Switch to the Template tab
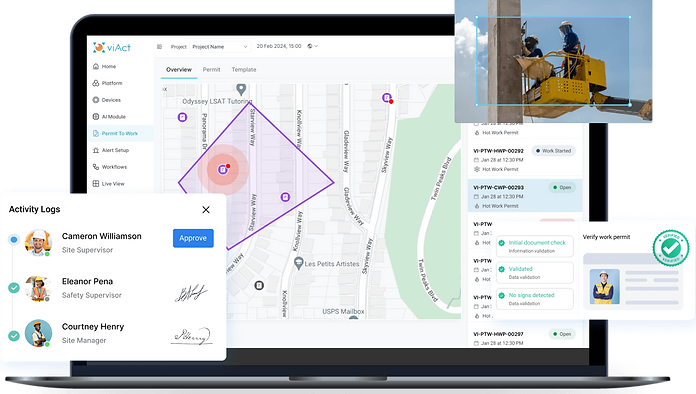The width and height of the screenshot is (696, 394). (x=244, y=70)
